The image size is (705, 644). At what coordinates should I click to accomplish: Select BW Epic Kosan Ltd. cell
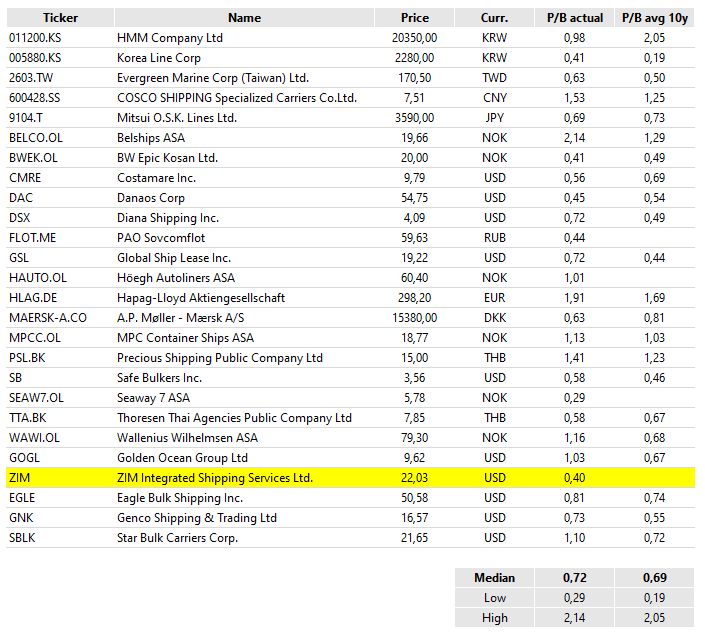(244, 158)
